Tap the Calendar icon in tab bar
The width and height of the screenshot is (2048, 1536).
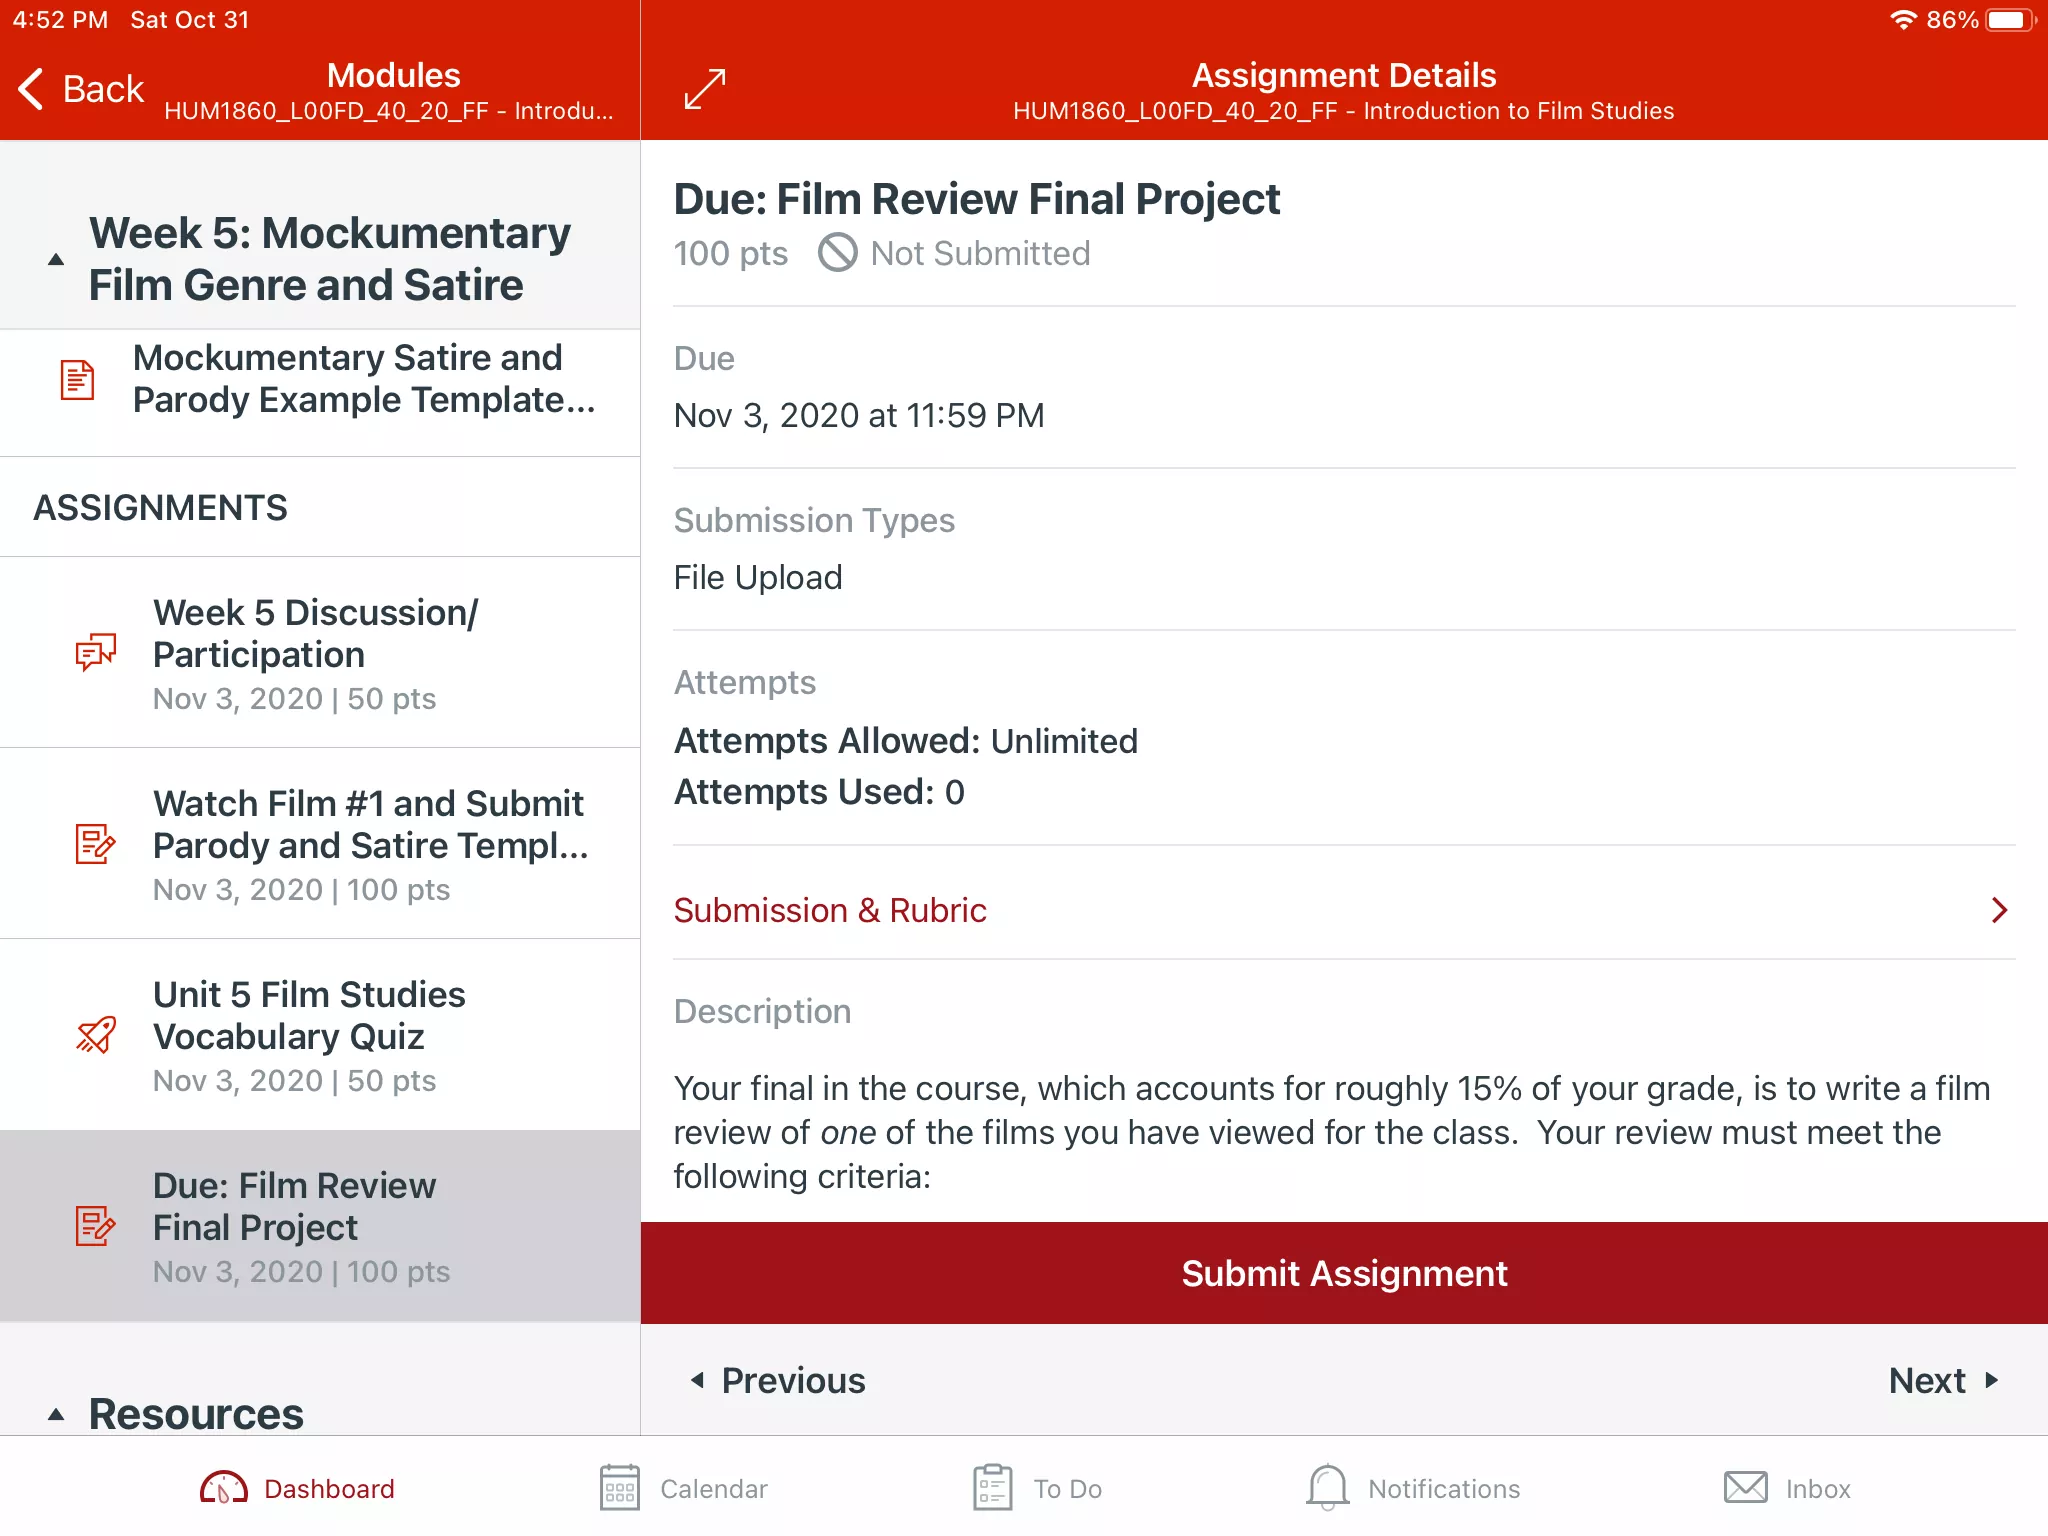(x=620, y=1489)
